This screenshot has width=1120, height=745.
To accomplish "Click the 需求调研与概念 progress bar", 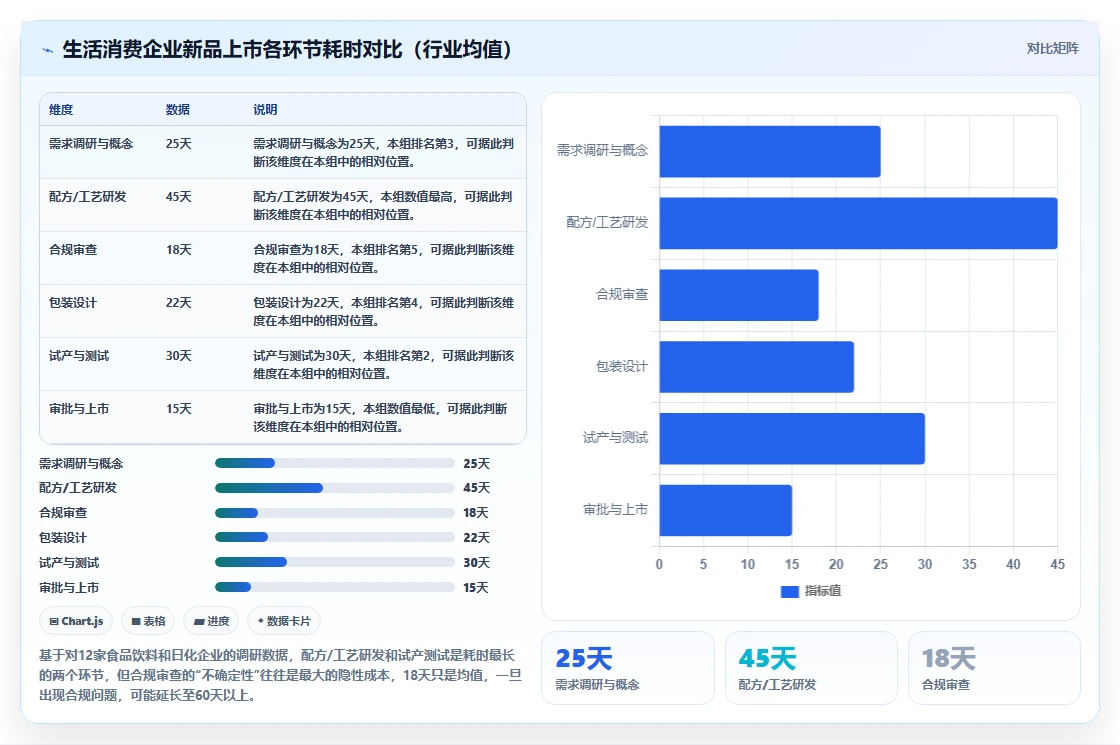I will click(334, 463).
